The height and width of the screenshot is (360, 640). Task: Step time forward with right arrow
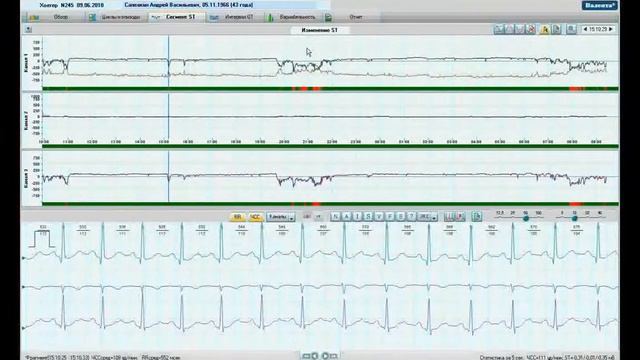point(611,29)
